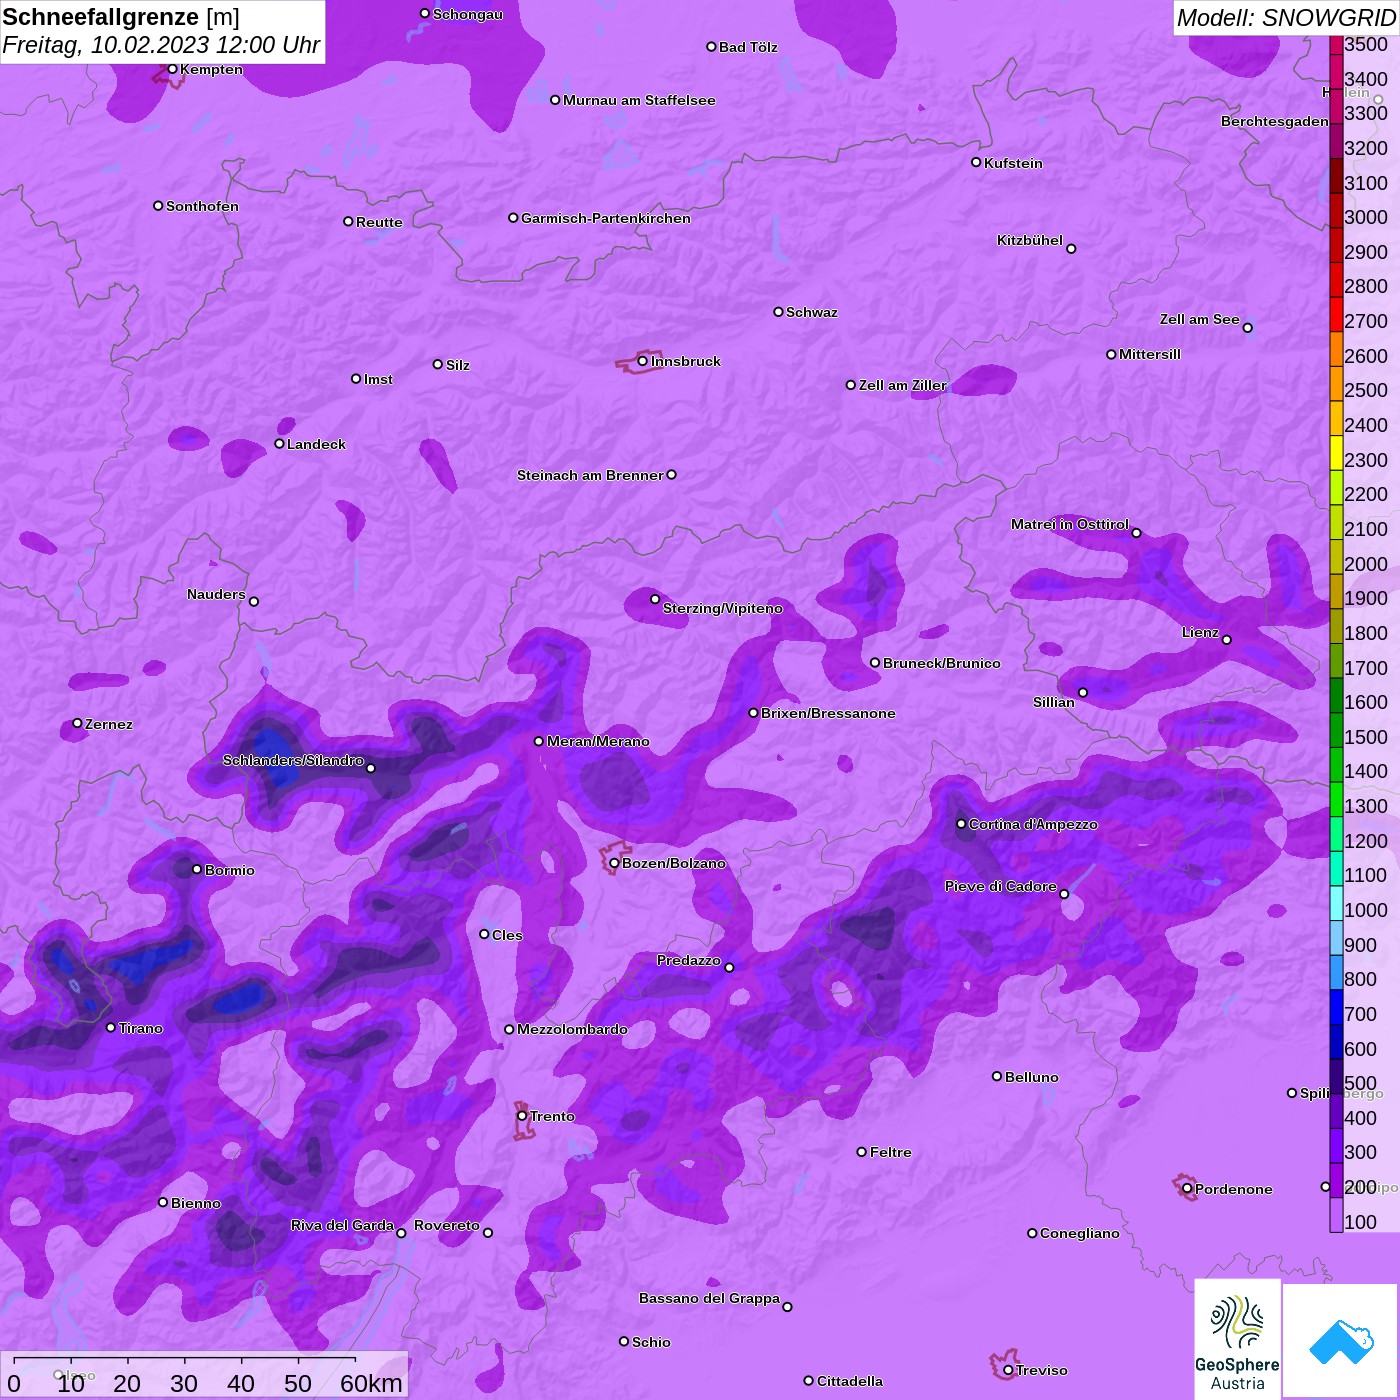This screenshot has width=1400, height=1400.
Task: Click the Bormio location dot
Action: click(197, 870)
